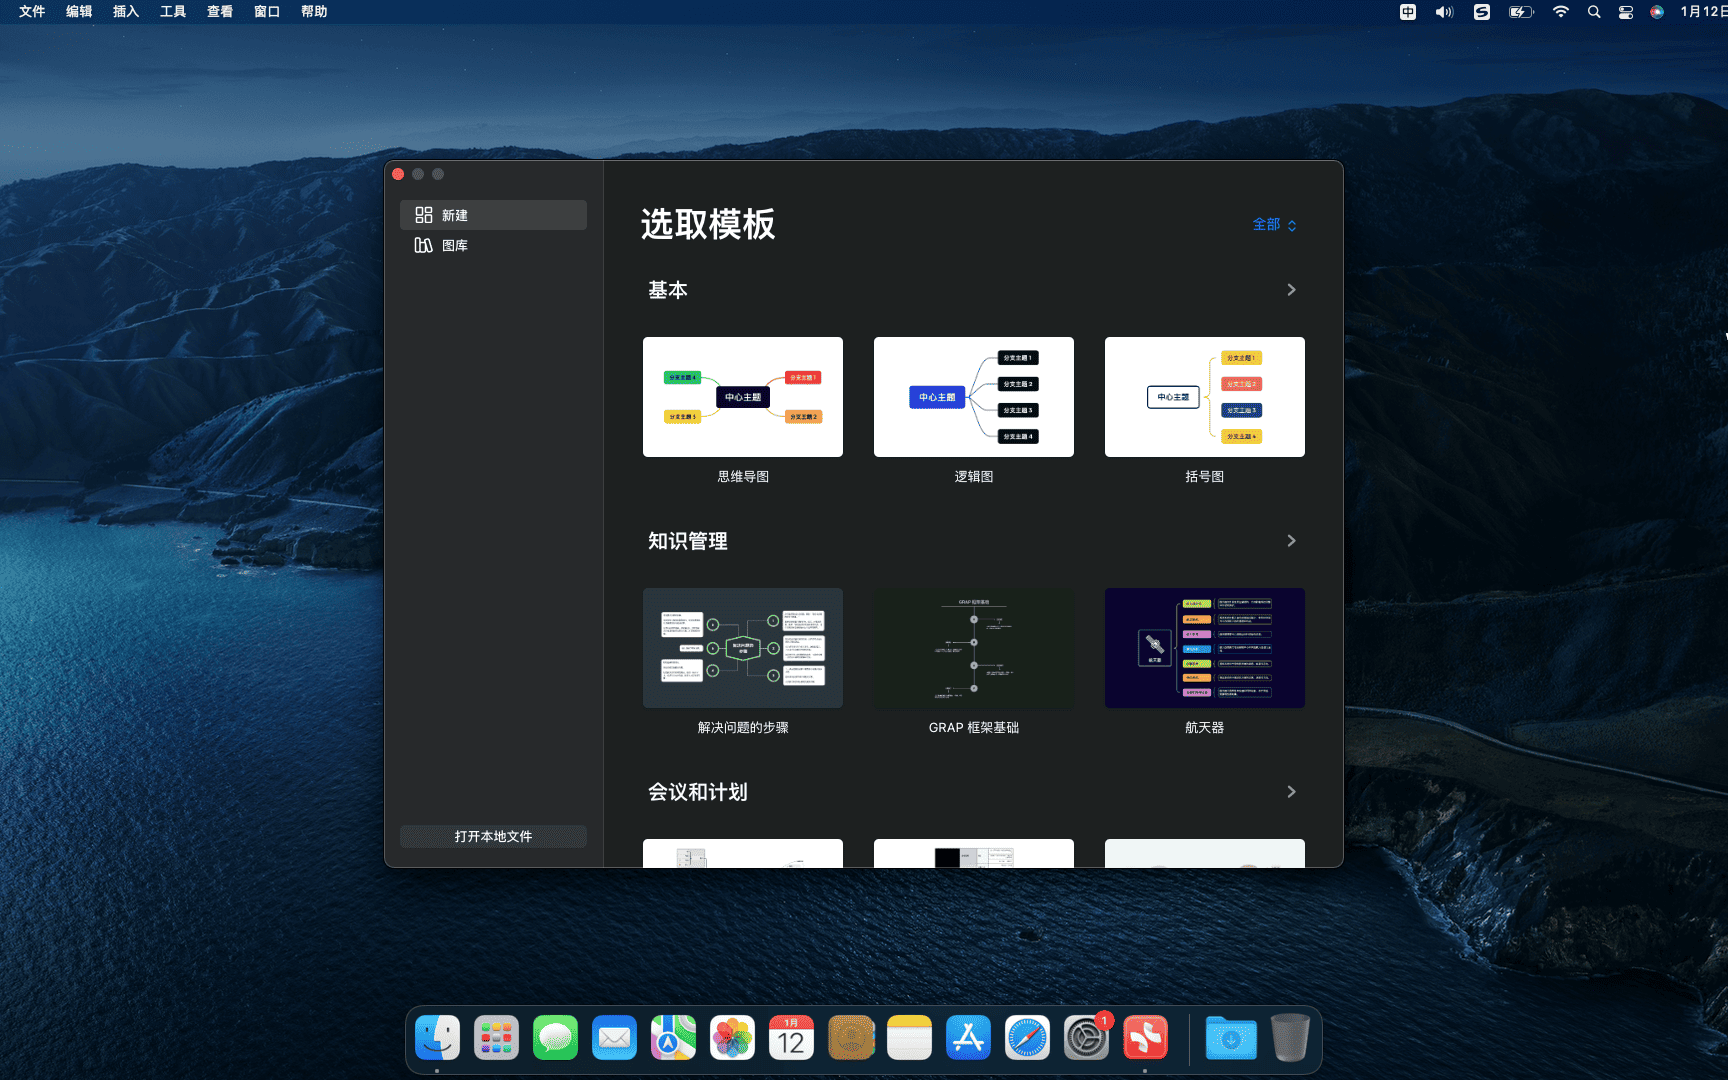Open Launchpad from the Dock

[x=496, y=1037]
